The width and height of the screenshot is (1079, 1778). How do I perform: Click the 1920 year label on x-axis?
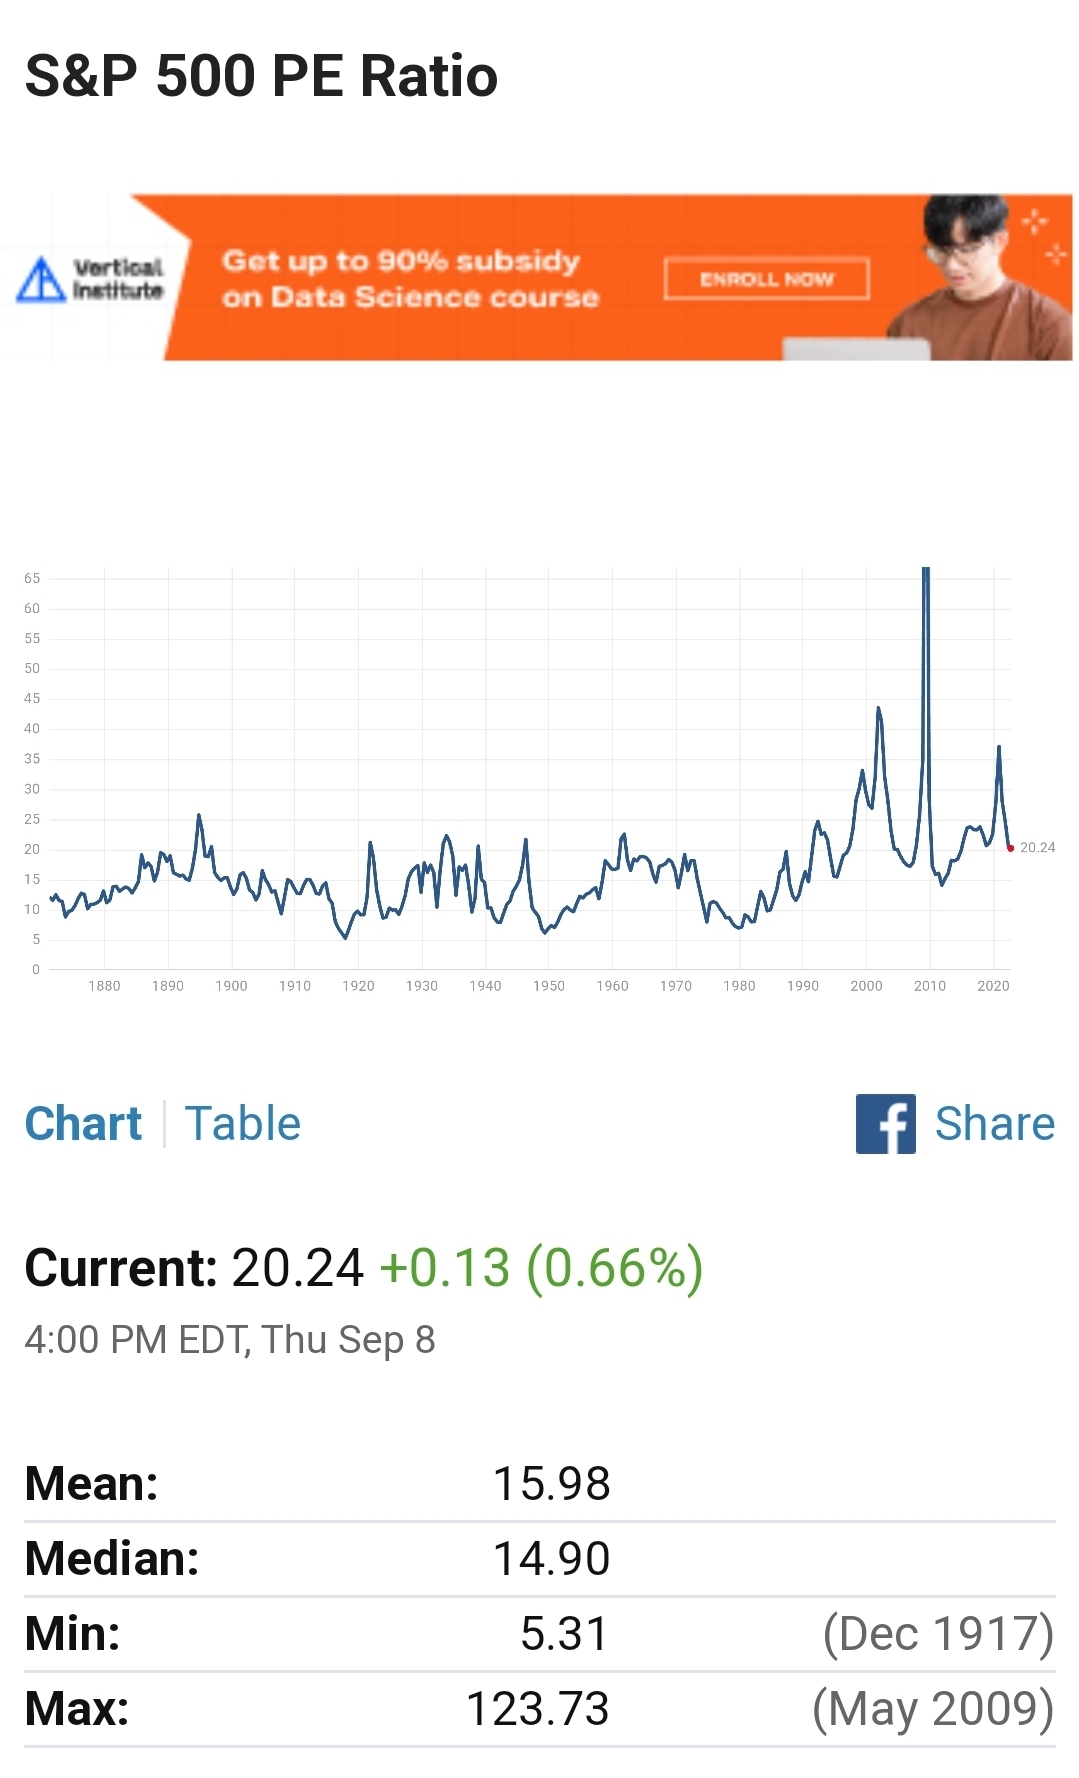pyautogui.click(x=358, y=986)
